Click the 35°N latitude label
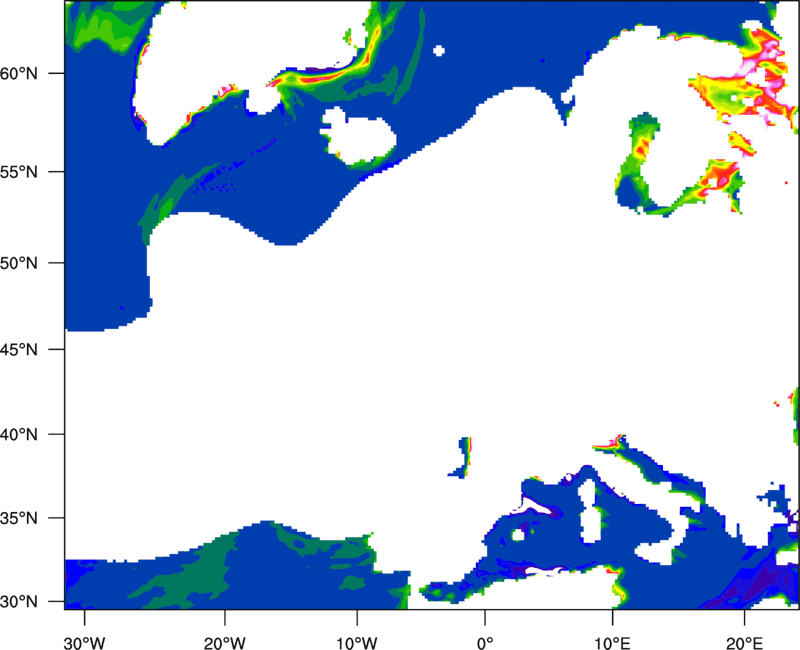 point(19,518)
